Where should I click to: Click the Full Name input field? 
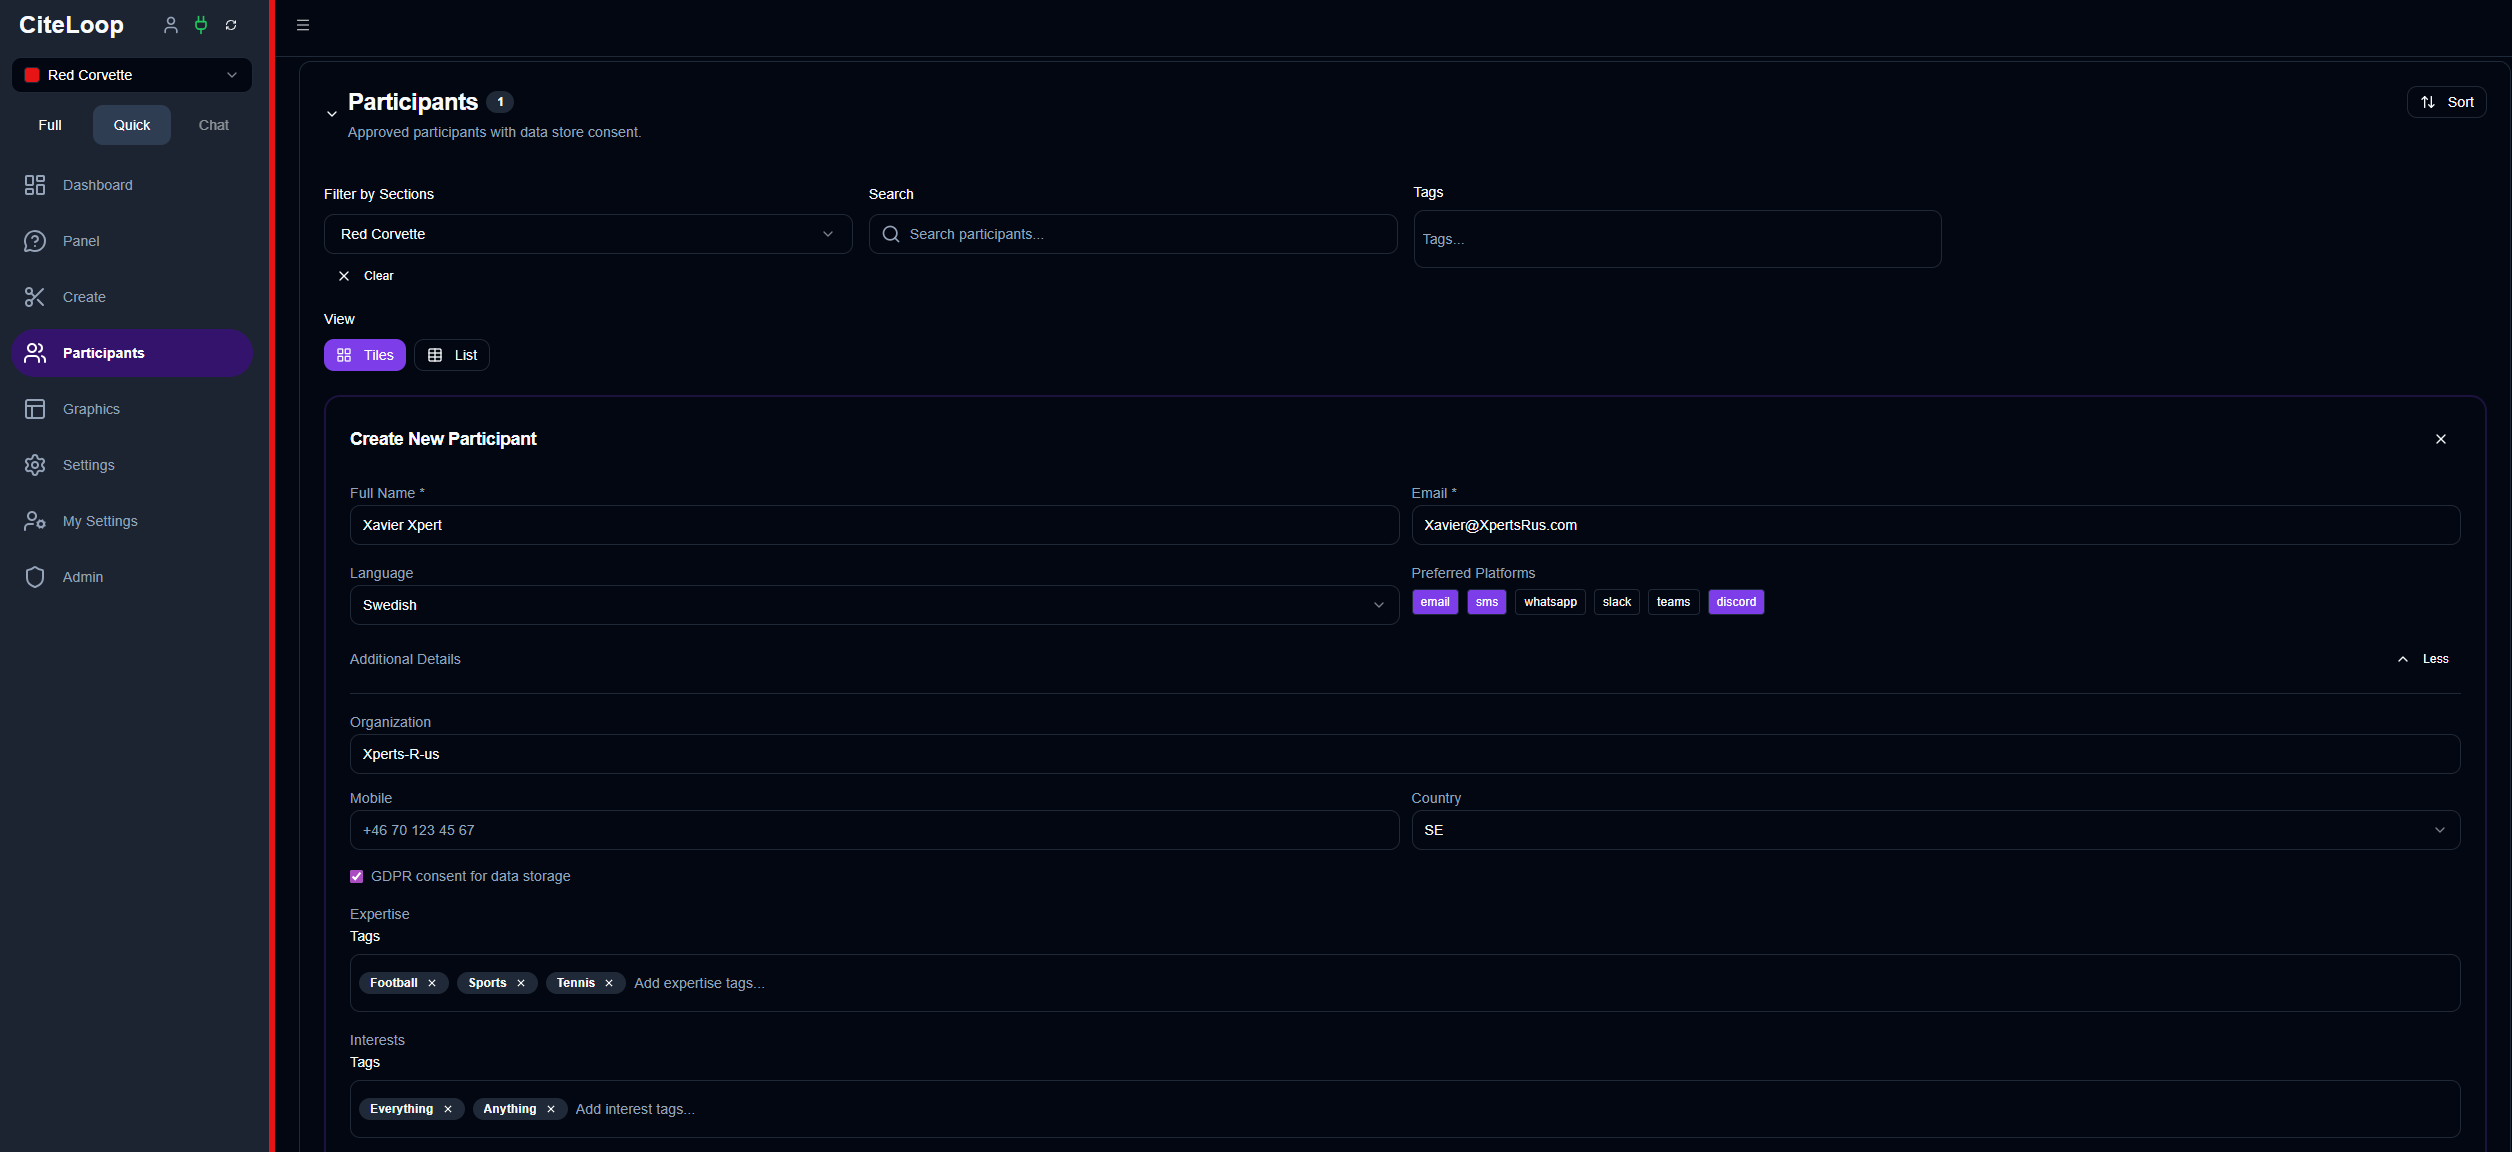[874, 525]
